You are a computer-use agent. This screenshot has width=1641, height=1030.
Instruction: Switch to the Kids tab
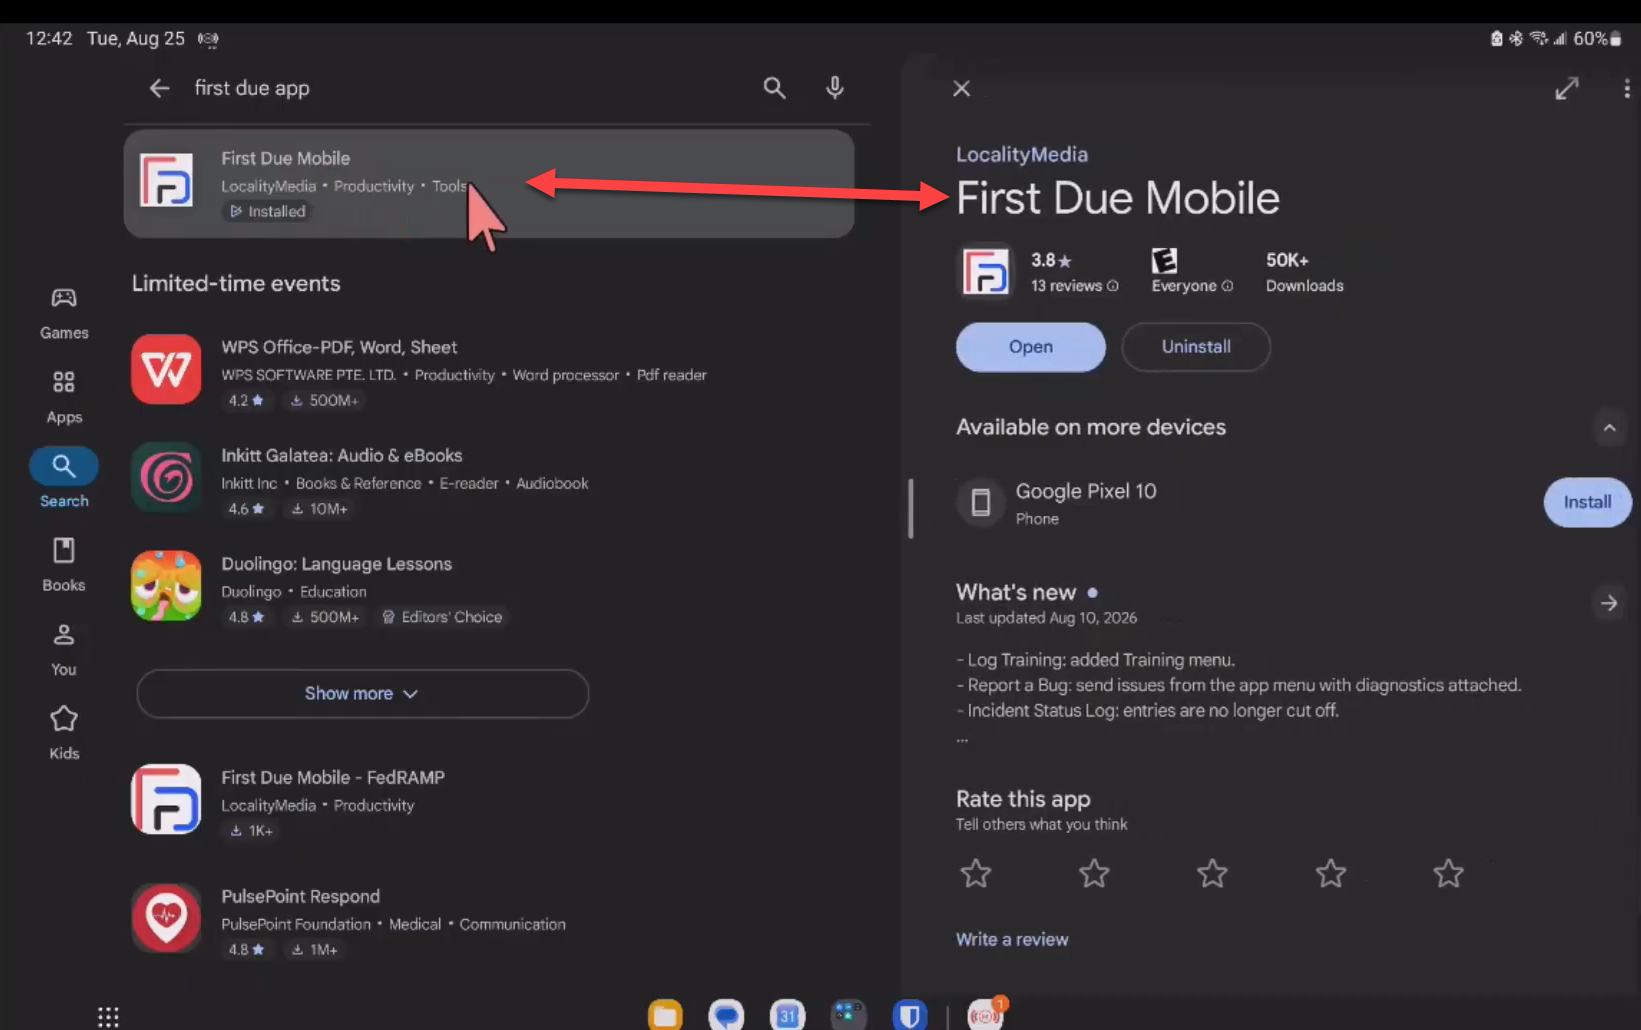point(64,733)
